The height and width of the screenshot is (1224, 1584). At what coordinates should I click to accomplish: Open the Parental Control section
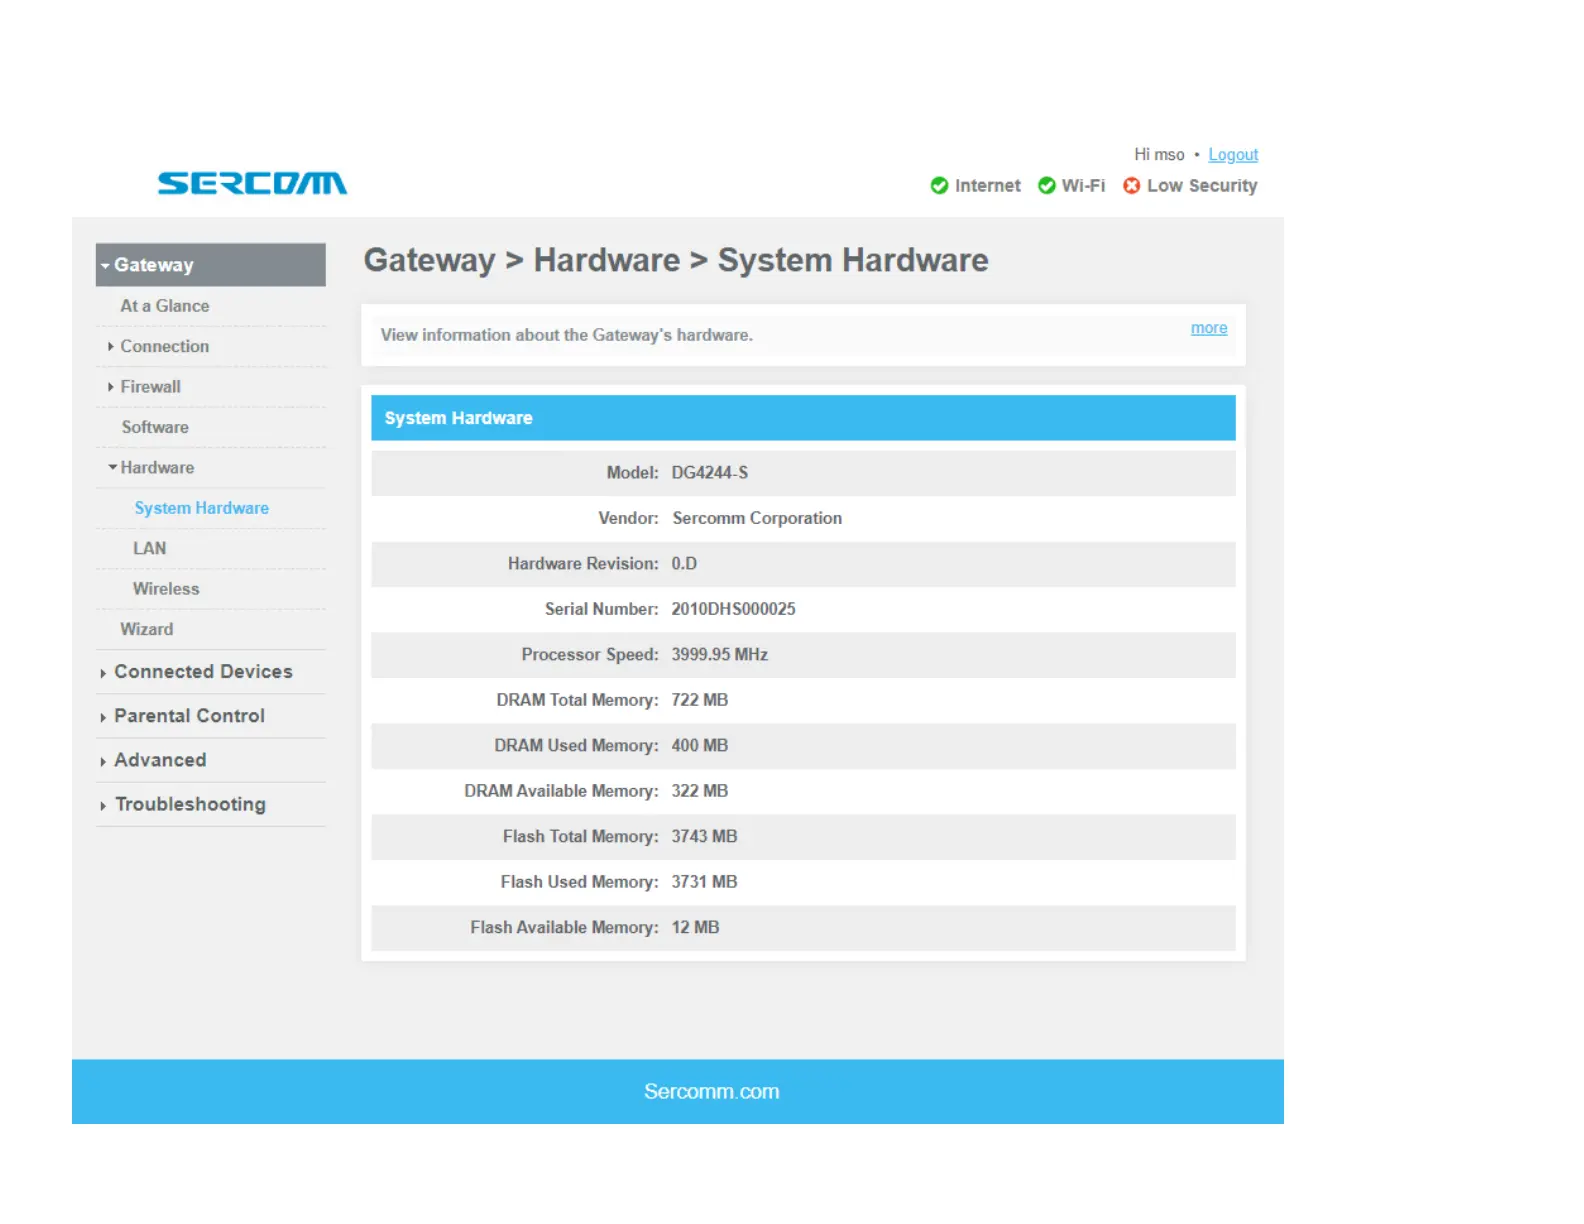(x=189, y=716)
